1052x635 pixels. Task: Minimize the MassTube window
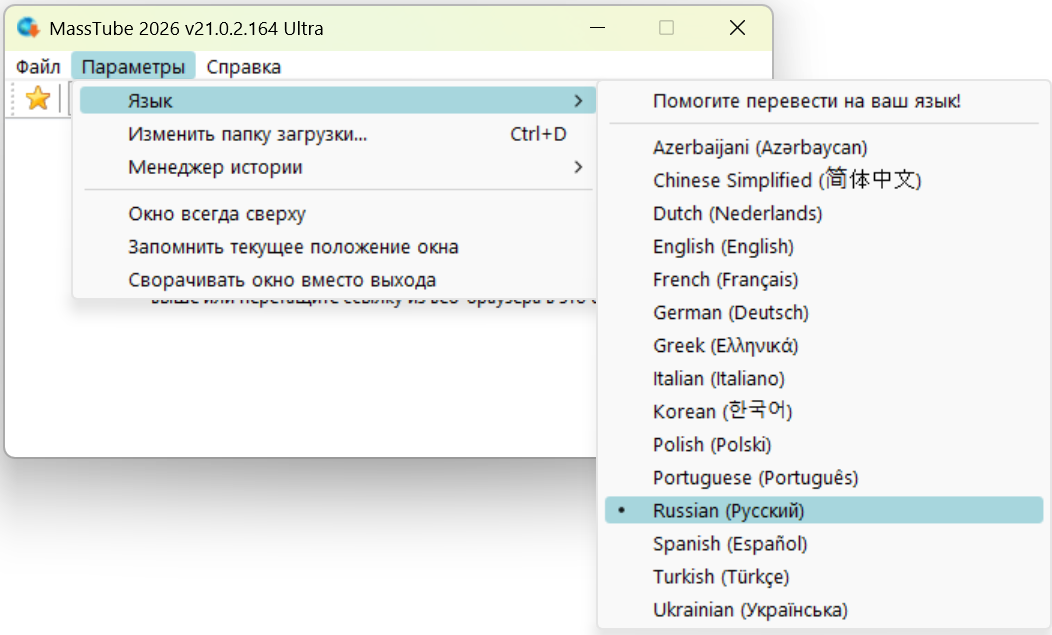tap(597, 28)
